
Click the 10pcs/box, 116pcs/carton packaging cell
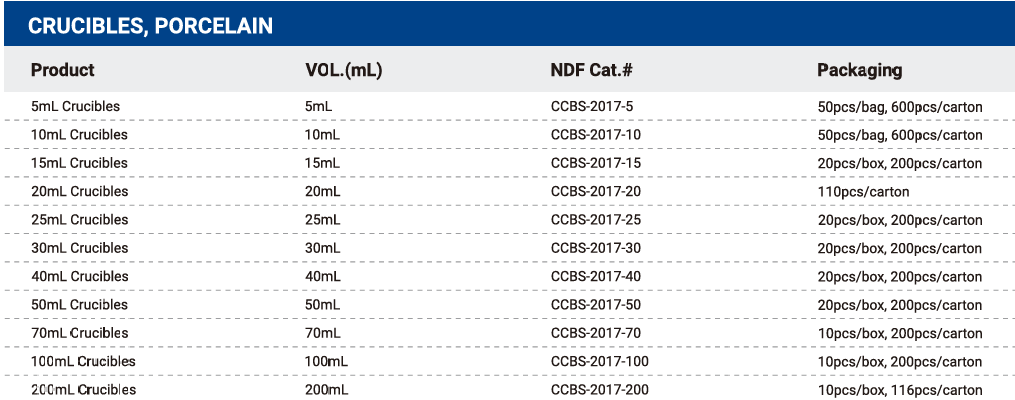[900, 390]
